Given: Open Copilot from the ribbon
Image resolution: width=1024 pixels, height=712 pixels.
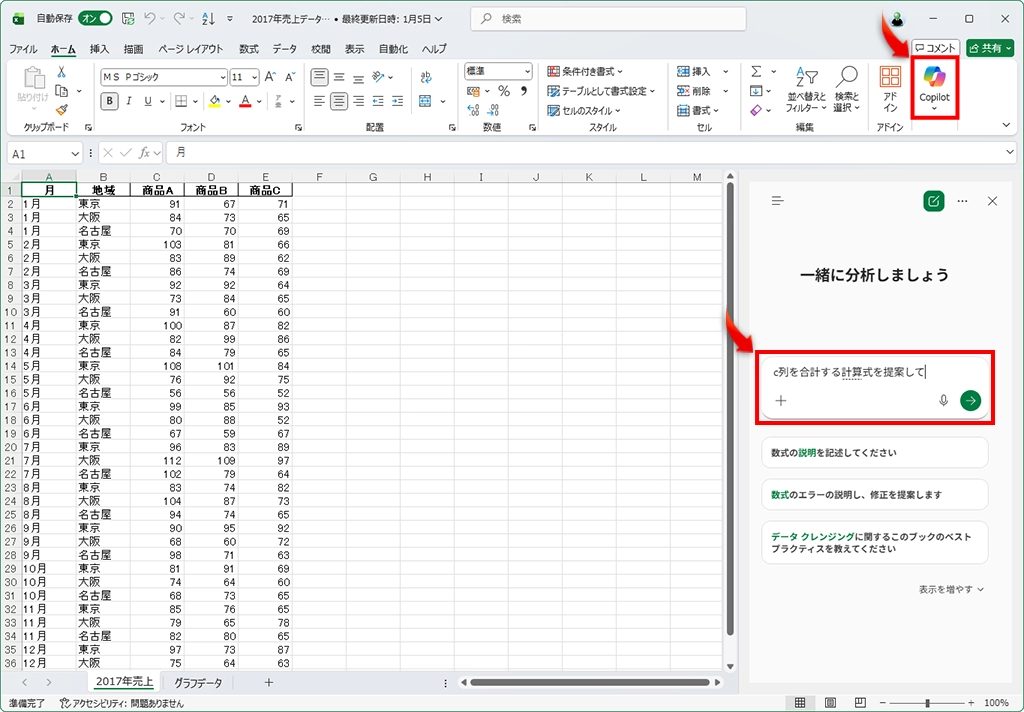Looking at the screenshot, I should click(x=934, y=86).
